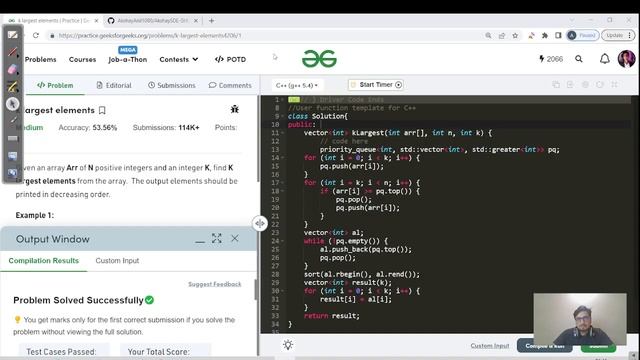Click the editor fullscreen icon

(614, 84)
